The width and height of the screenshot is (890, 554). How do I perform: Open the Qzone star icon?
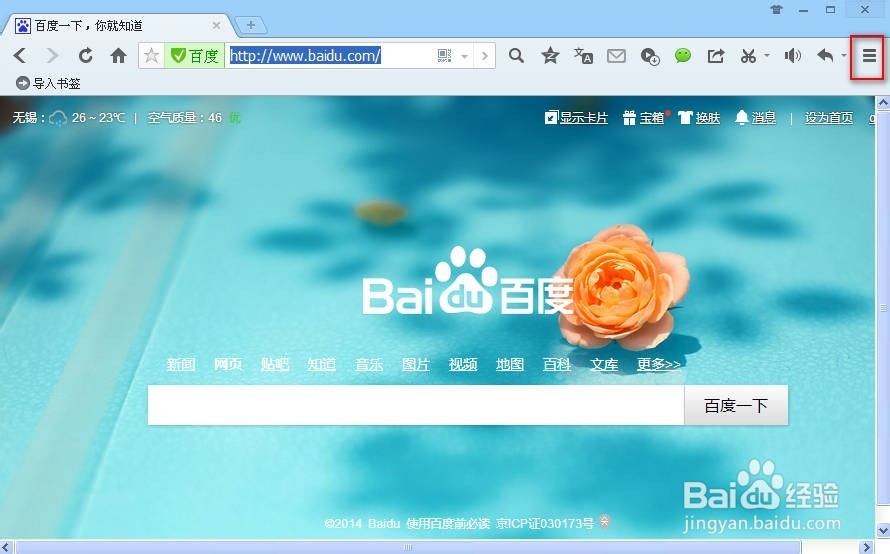click(550, 55)
